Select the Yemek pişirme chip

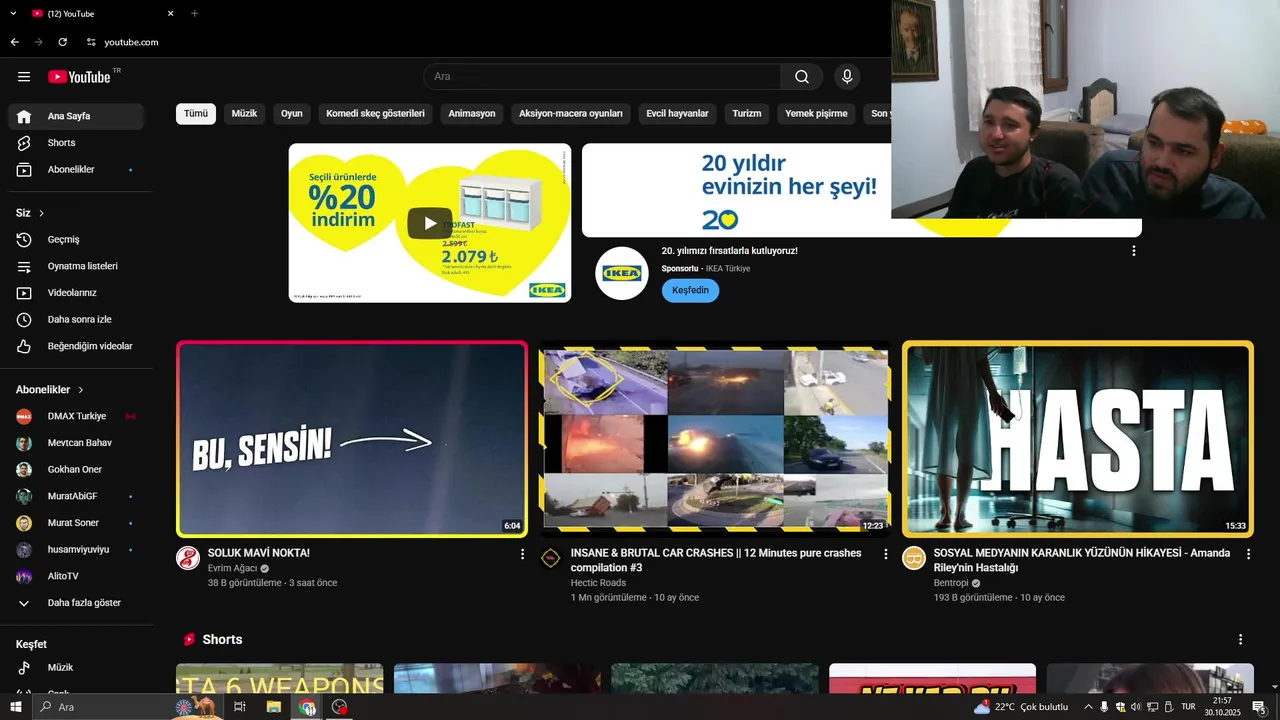(x=816, y=114)
